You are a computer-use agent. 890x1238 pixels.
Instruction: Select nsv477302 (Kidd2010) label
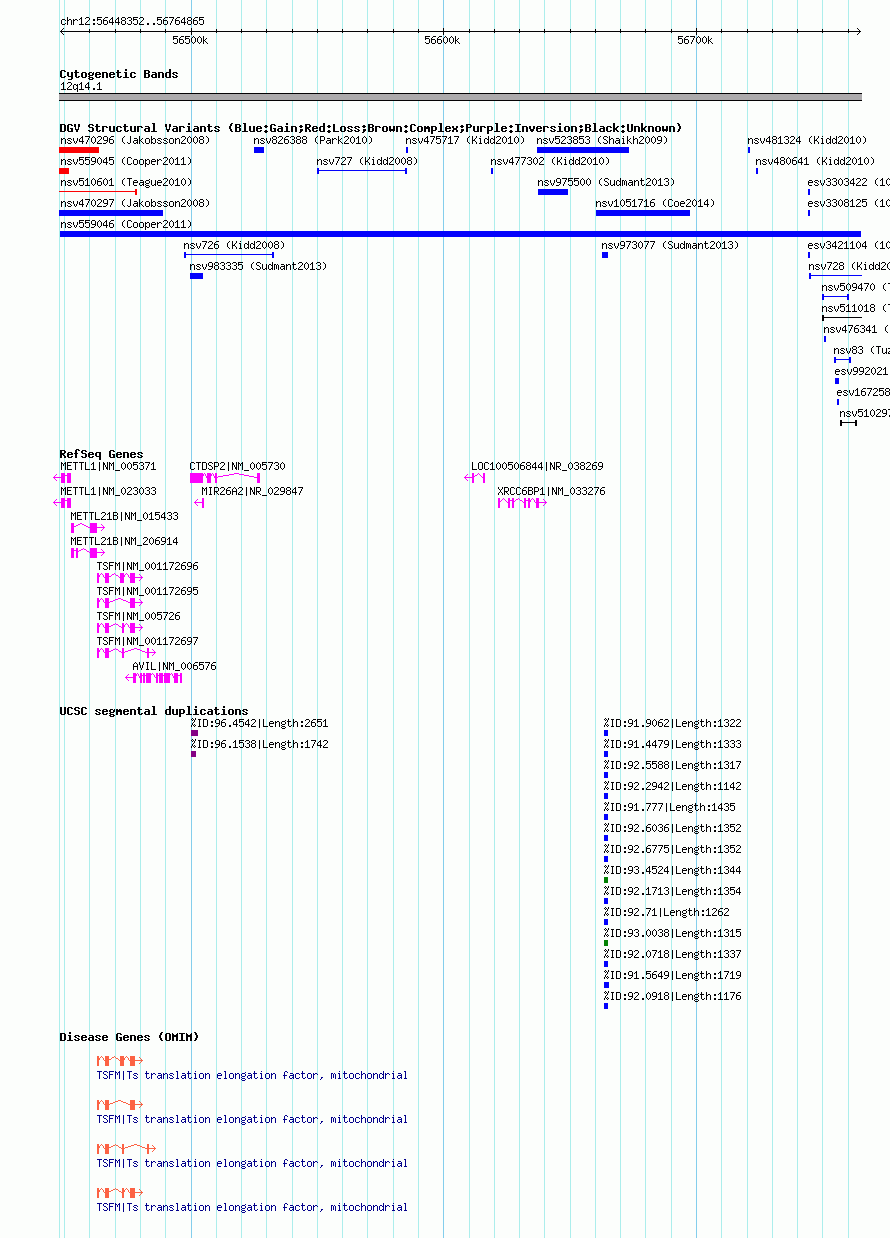[x=550, y=162]
